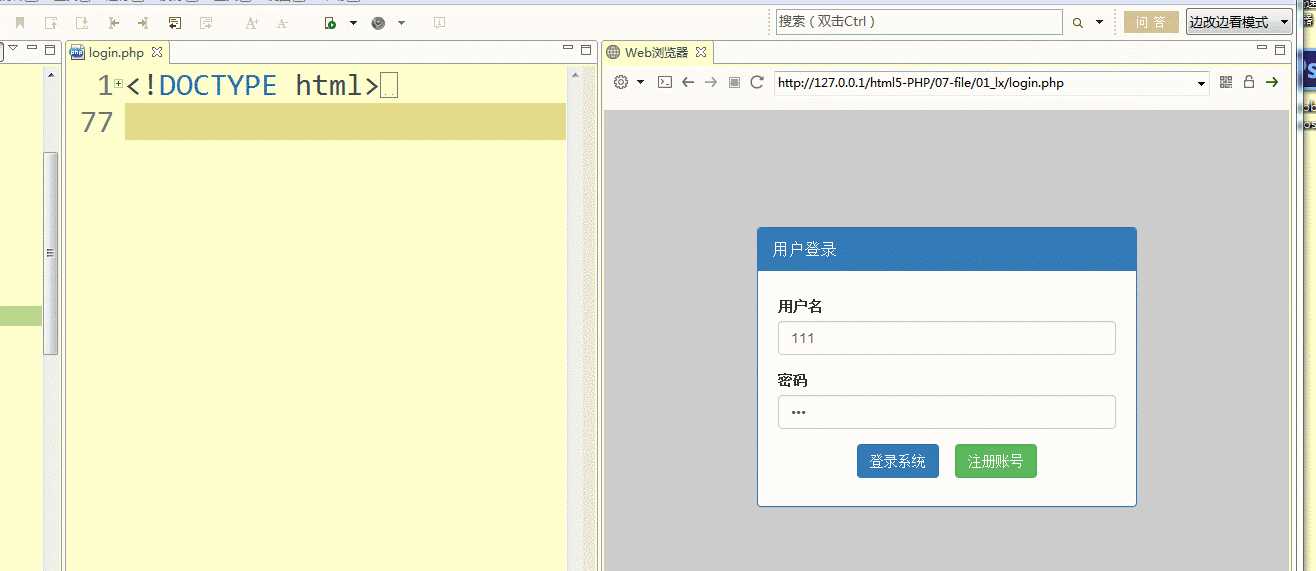Image resolution: width=1316 pixels, height=571 pixels.
Task: Decrease editor font size icon
Action: click(282, 22)
